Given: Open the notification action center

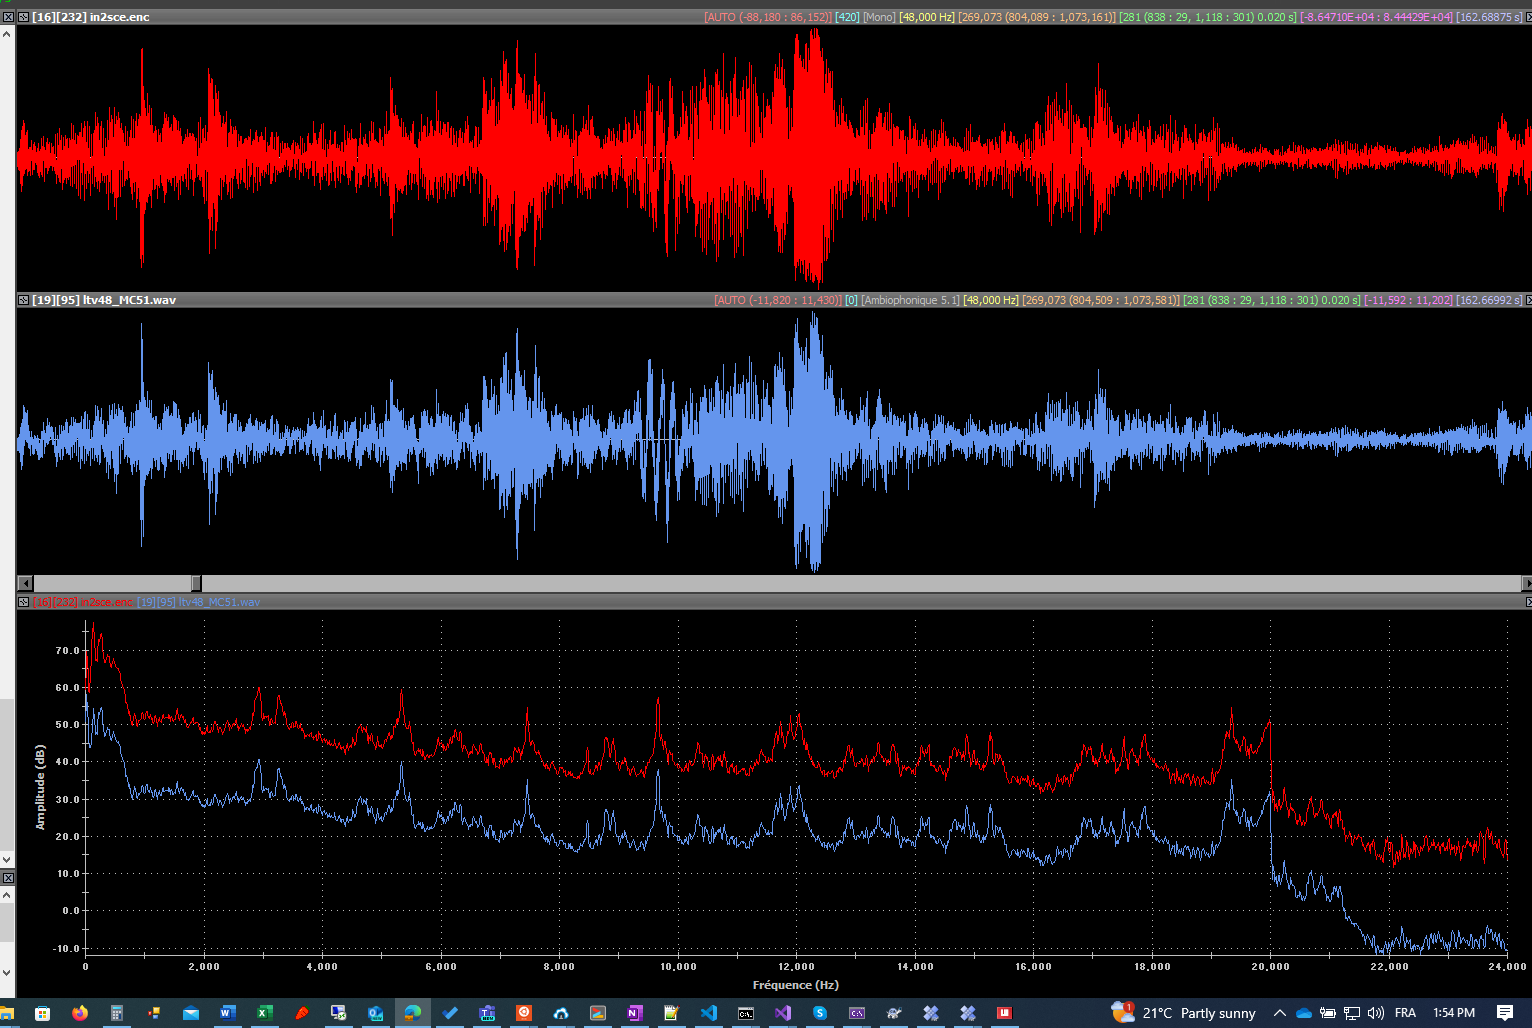Looking at the screenshot, I should point(1505,1013).
